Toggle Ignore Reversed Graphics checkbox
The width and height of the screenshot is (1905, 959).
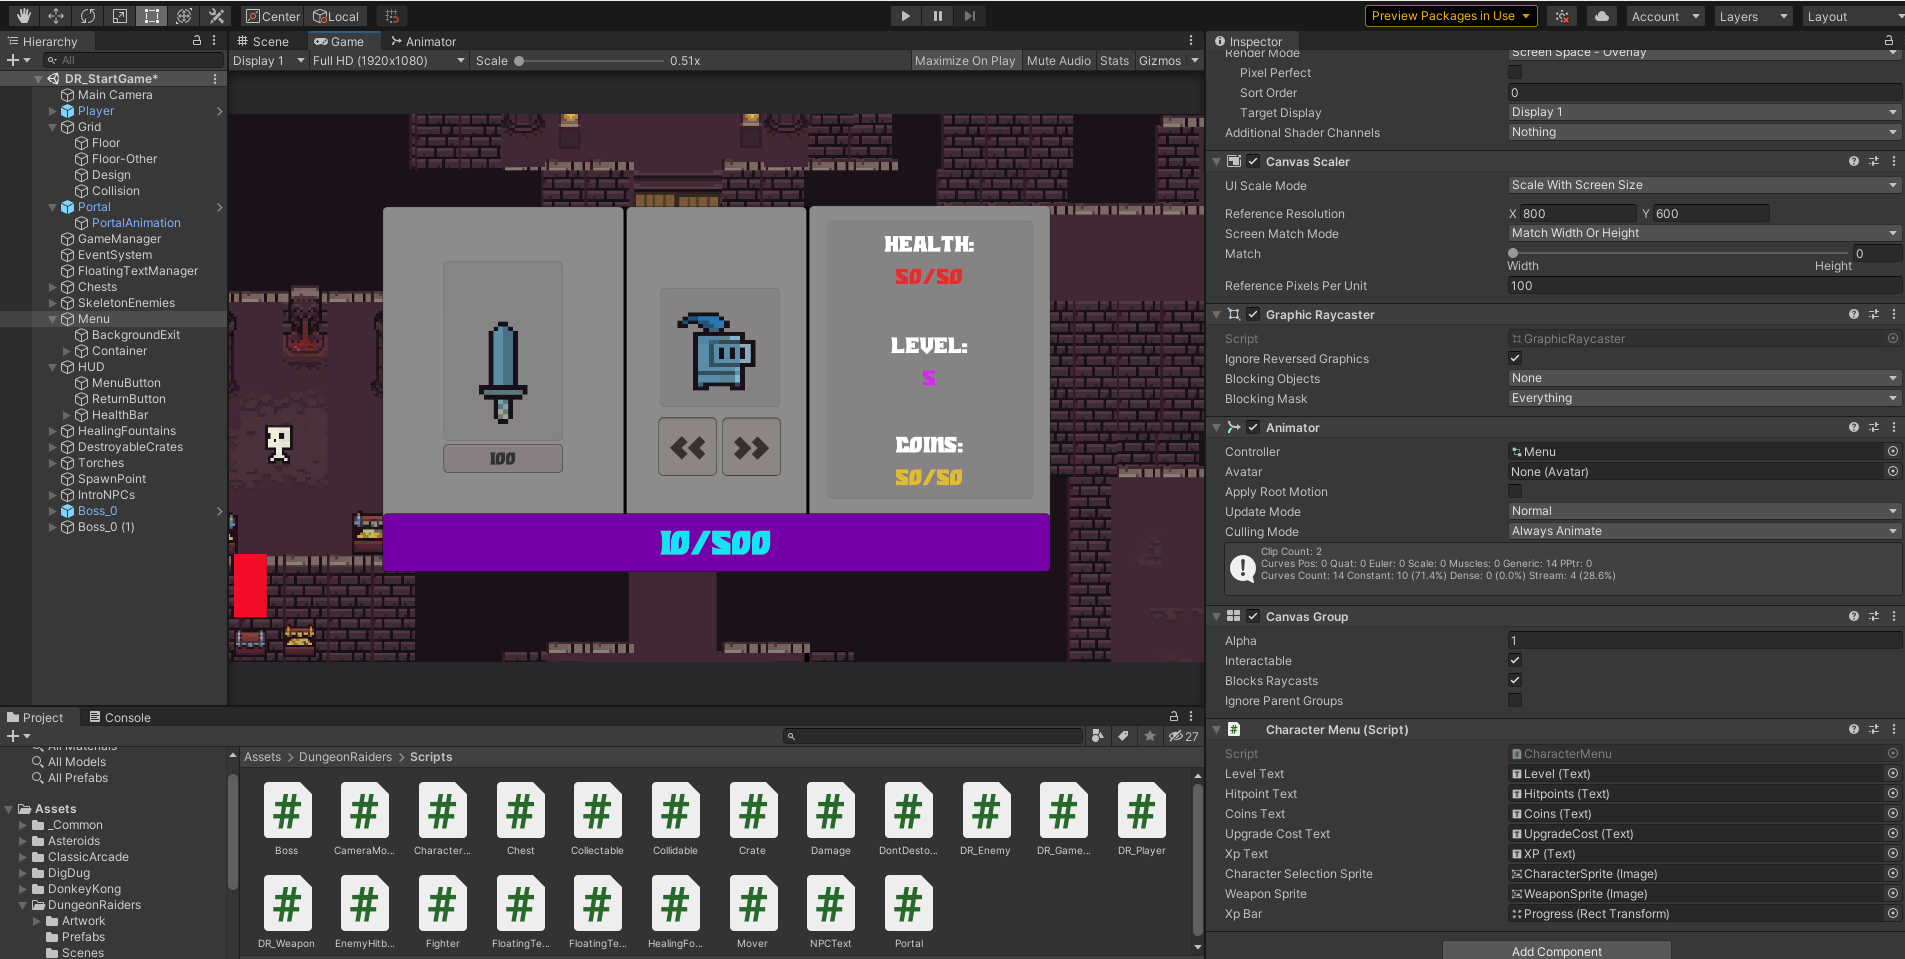1515,358
